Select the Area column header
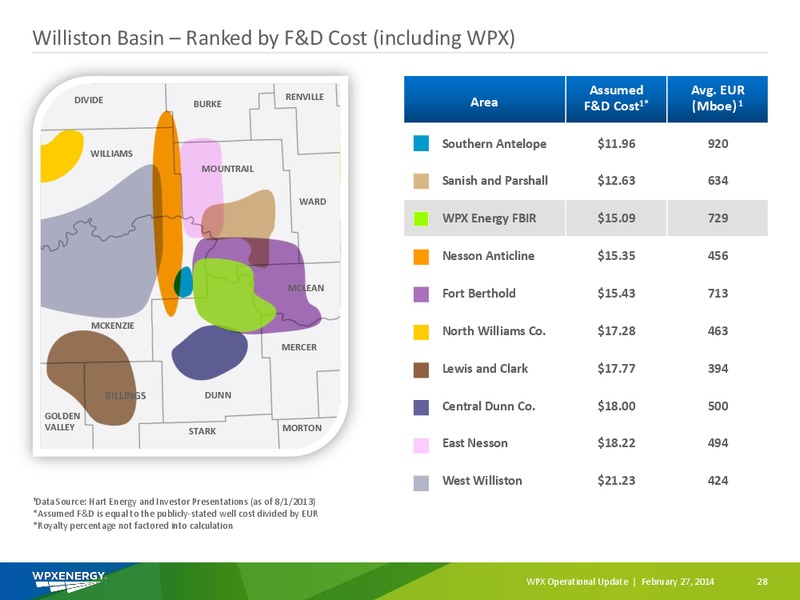800x600 pixels. click(484, 99)
